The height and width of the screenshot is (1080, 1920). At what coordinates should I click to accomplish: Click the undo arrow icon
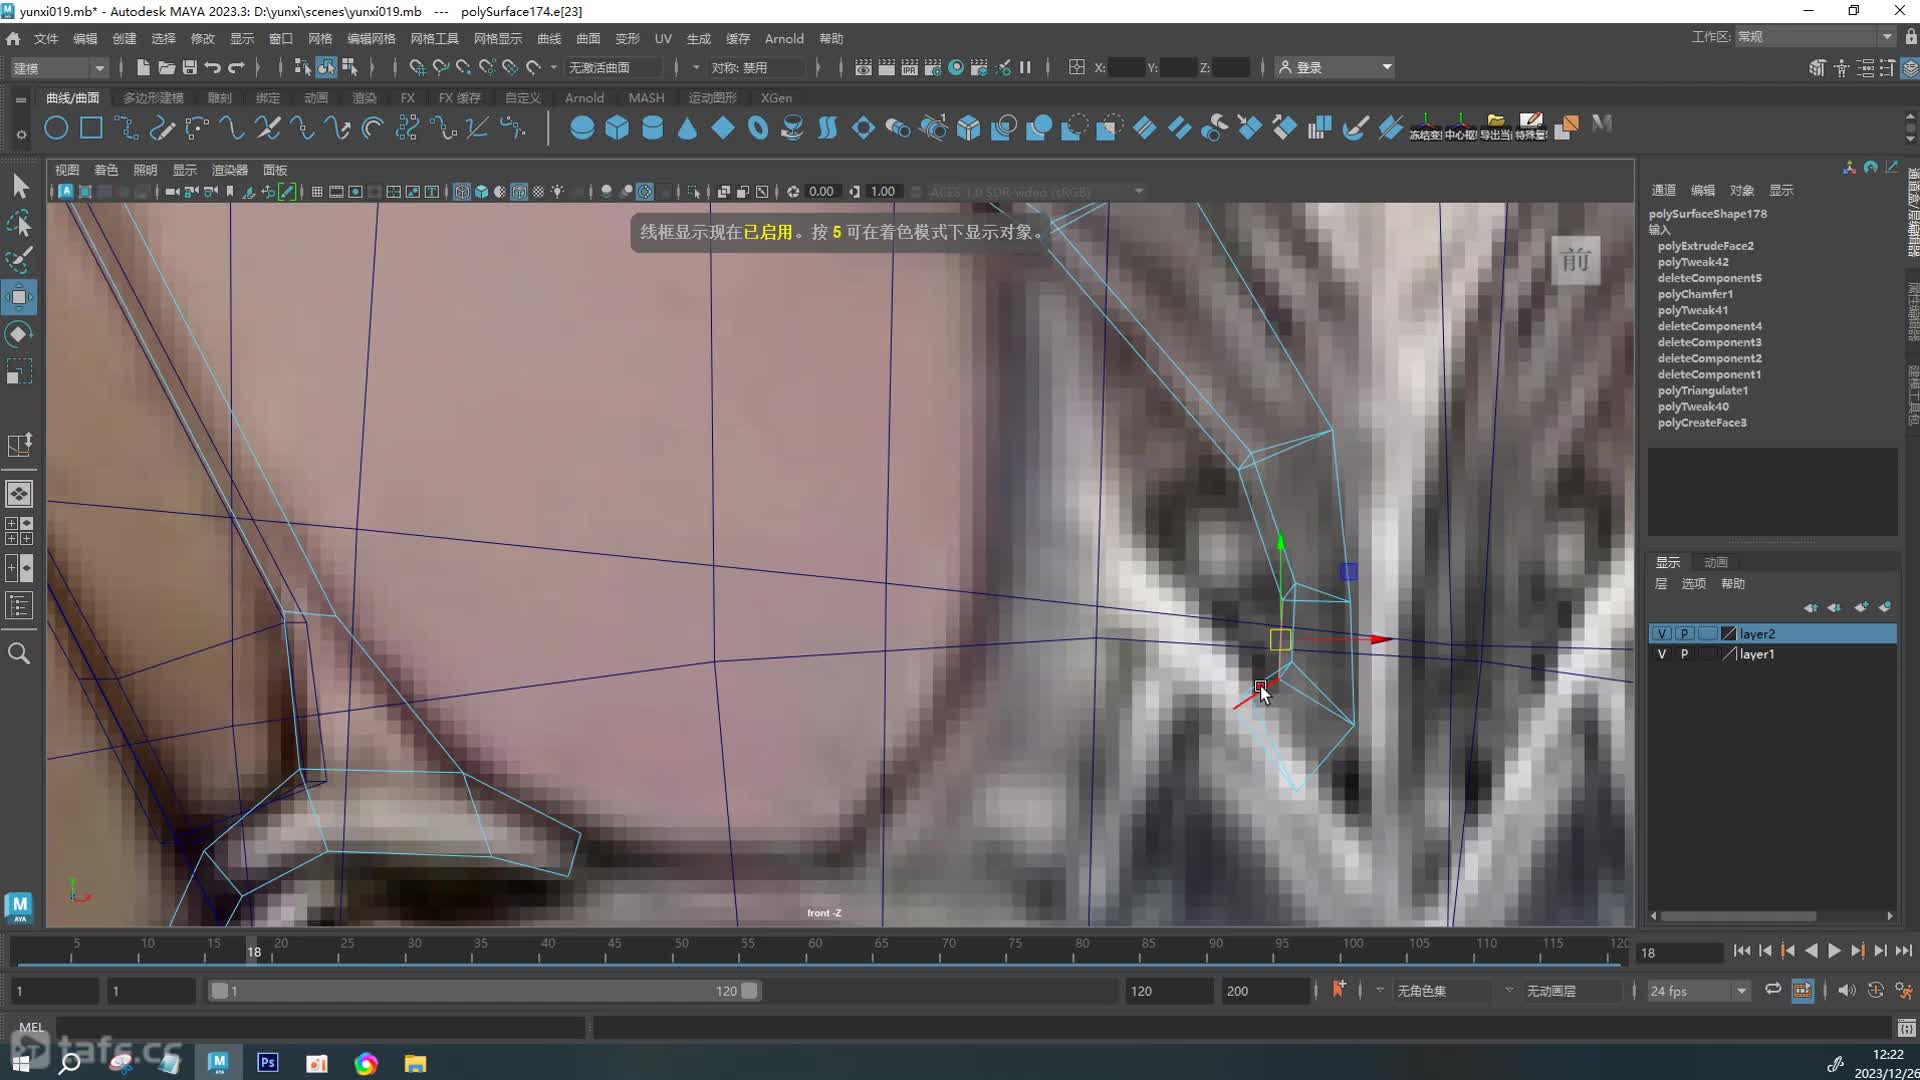tap(212, 67)
